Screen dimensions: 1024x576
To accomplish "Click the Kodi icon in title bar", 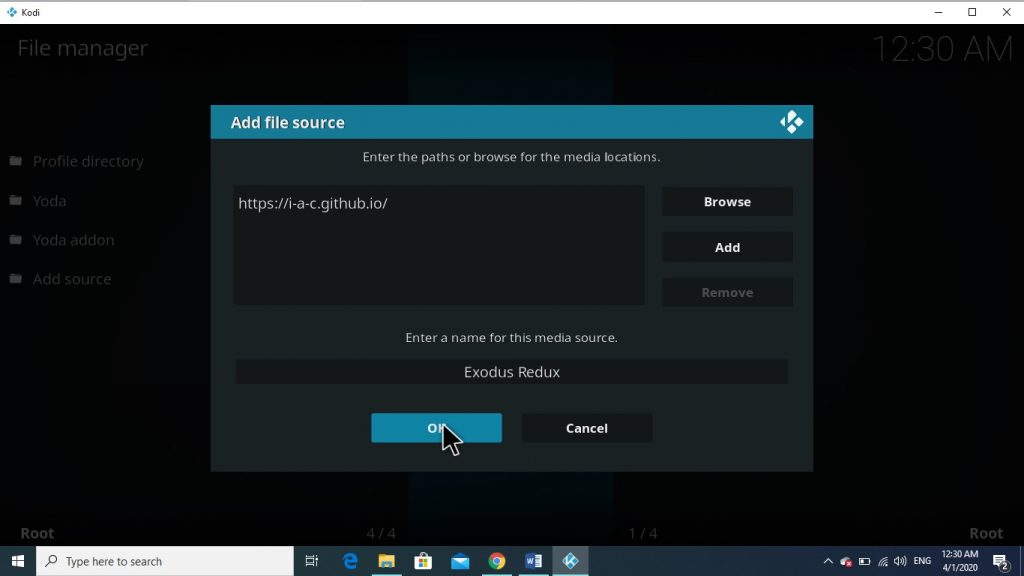I will point(11,12).
